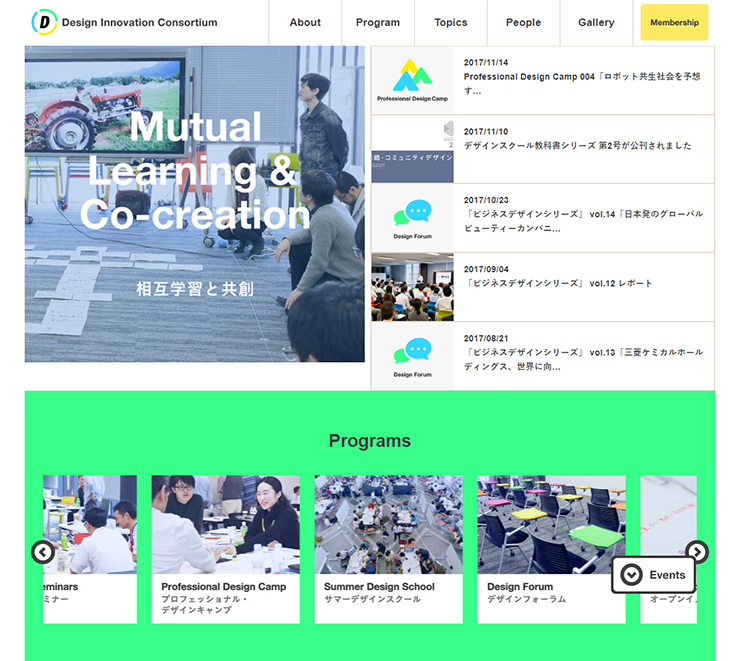Click the デザインフォーラム subtitle
The width and height of the screenshot is (740, 661).
(526, 599)
